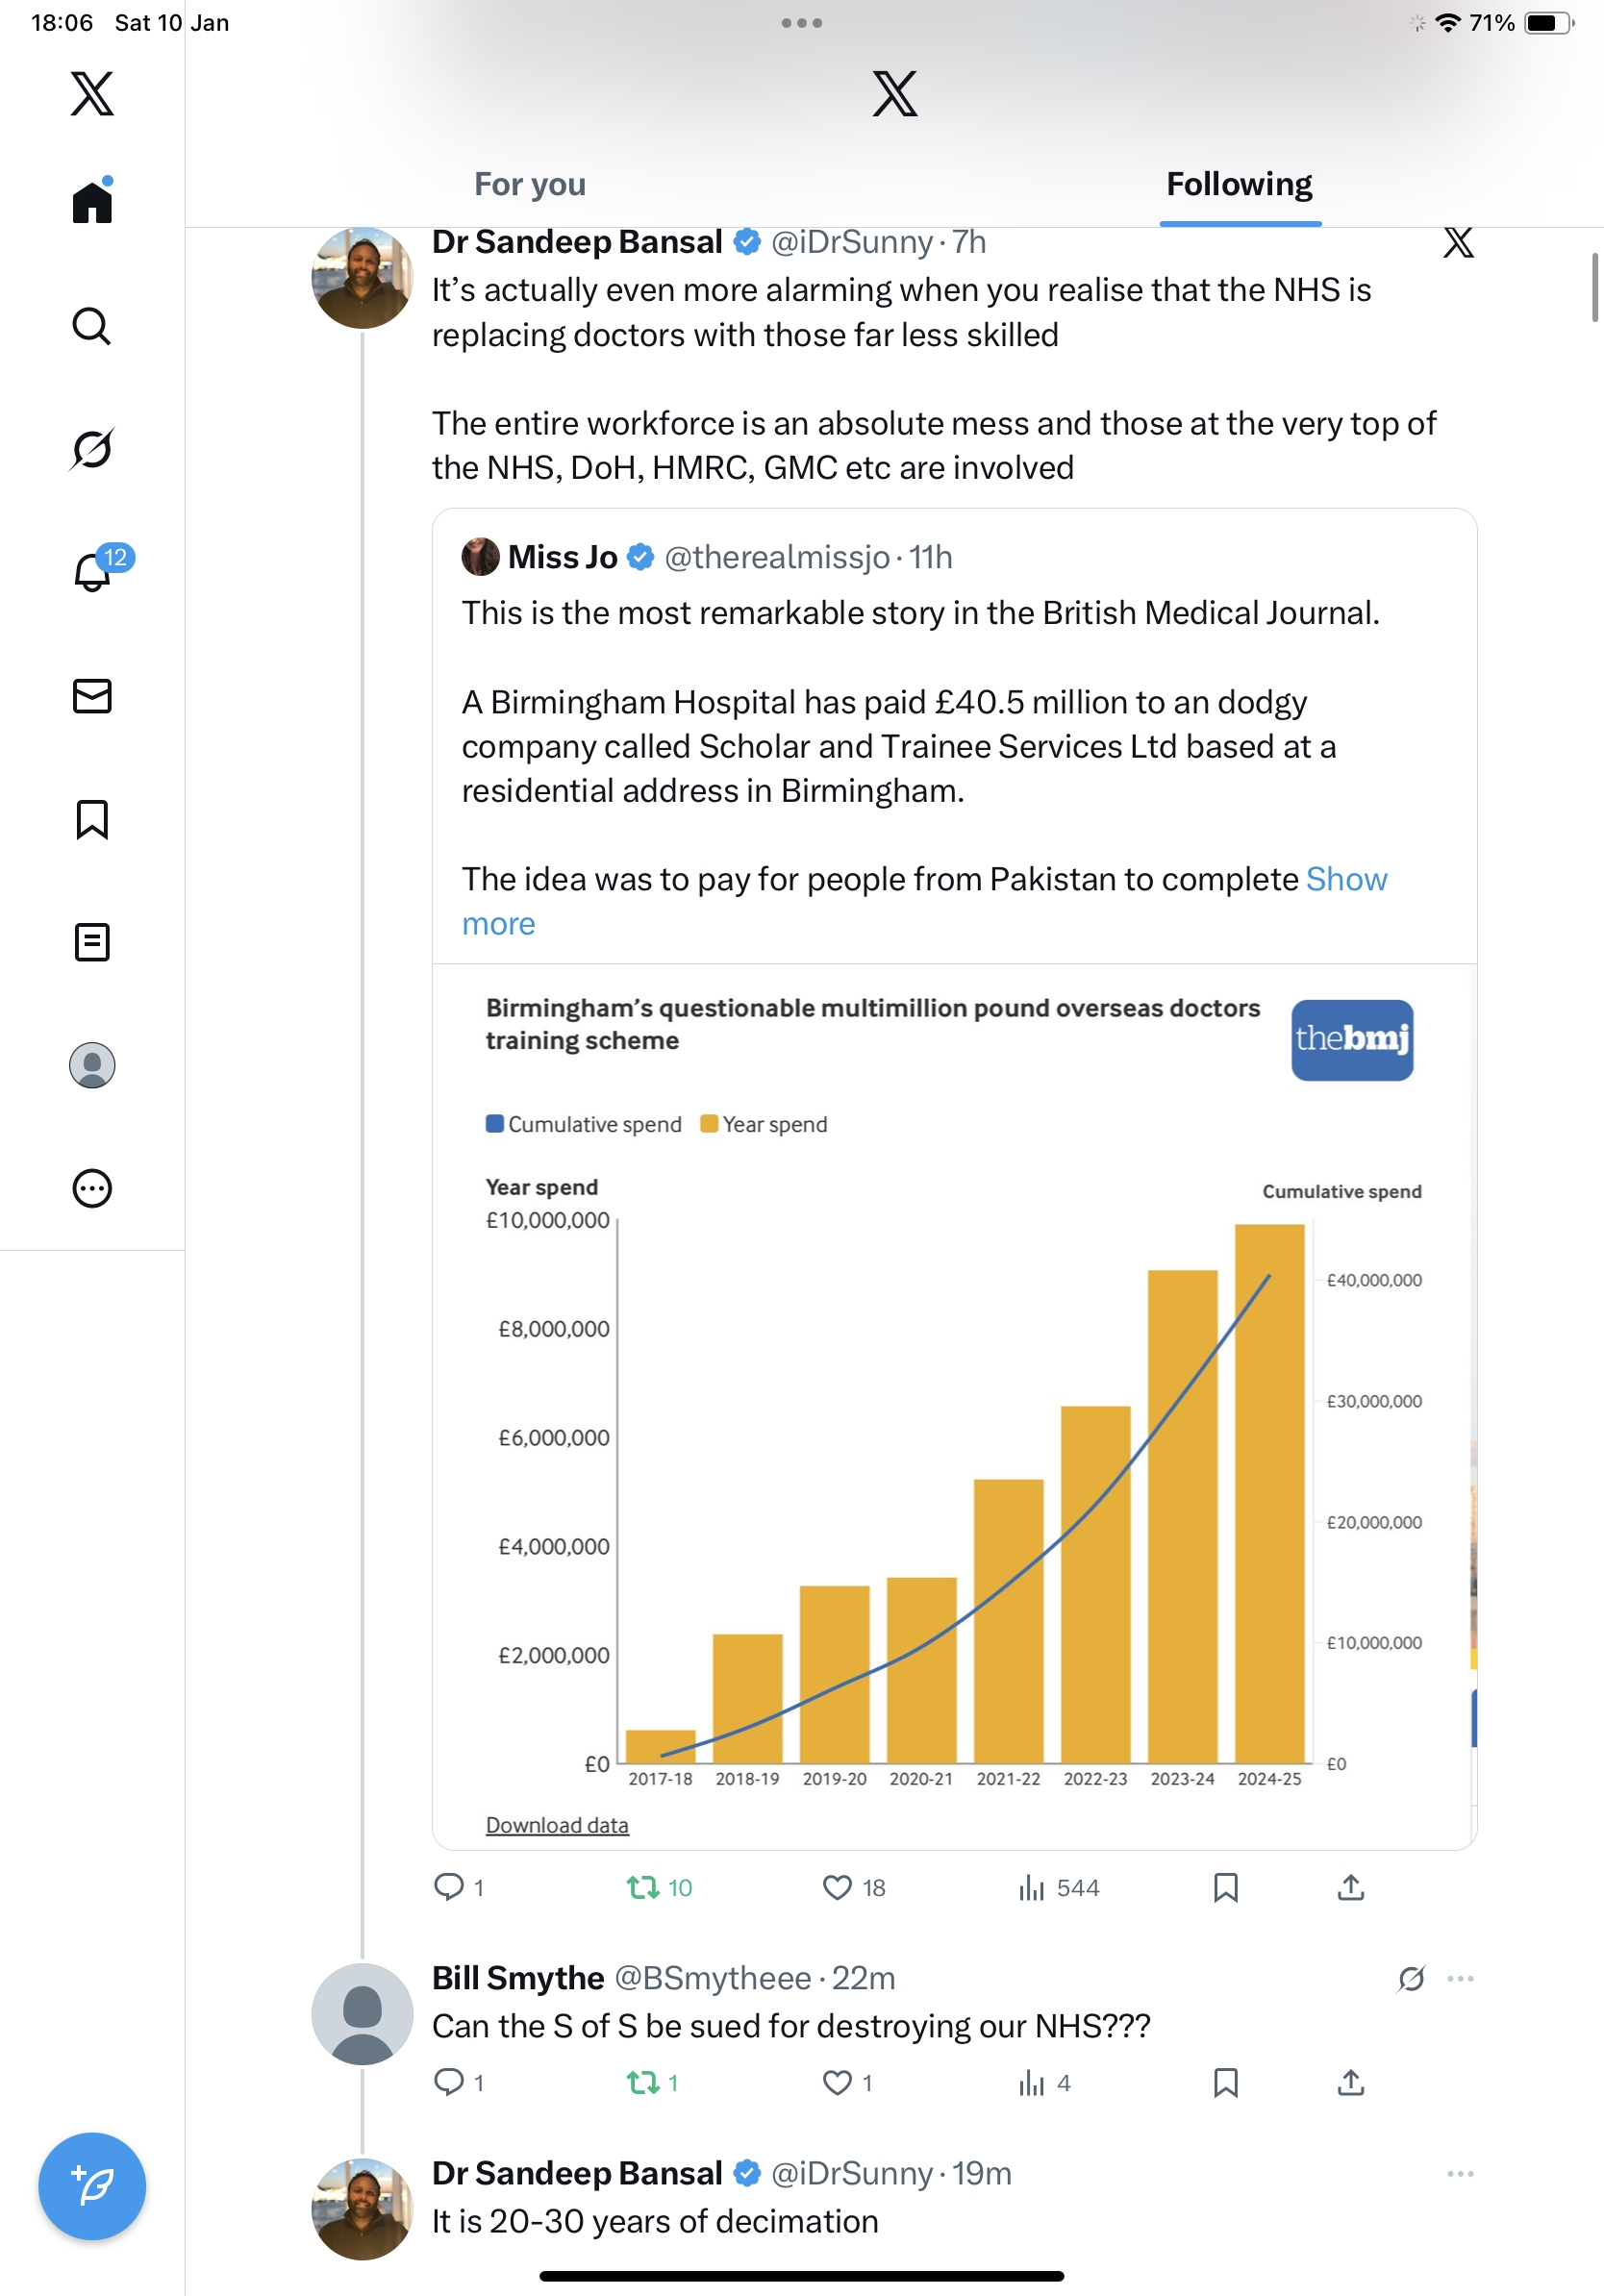
Task: Open Bill Smythe's profile avatar
Action: [x=362, y=2013]
